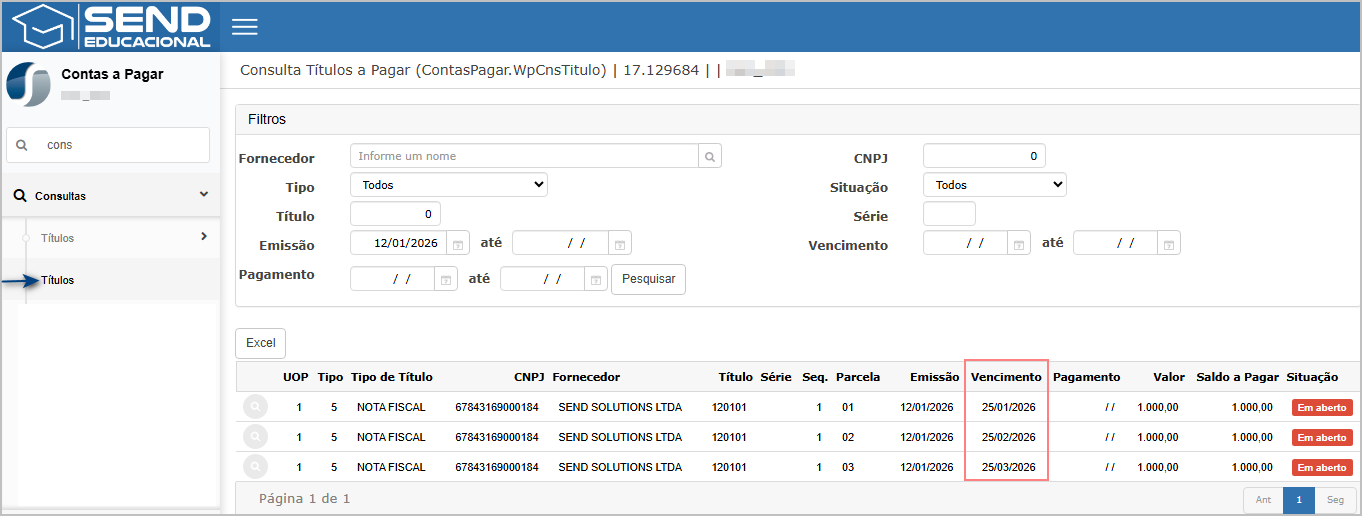
Task: Click the CNPJ input field
Action: click(x=983, y=156)
